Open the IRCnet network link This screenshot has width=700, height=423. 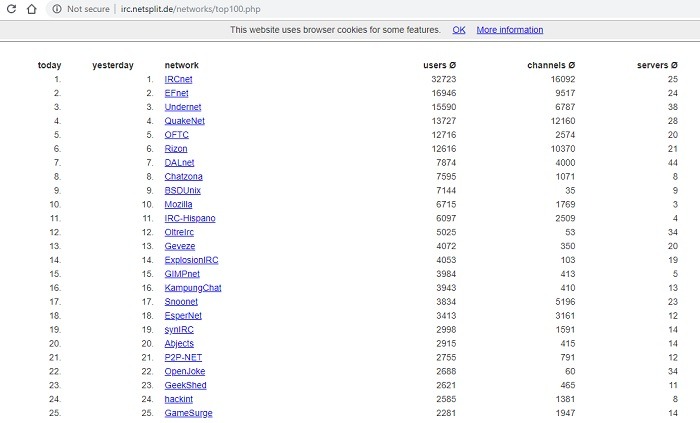coord(178,79)
